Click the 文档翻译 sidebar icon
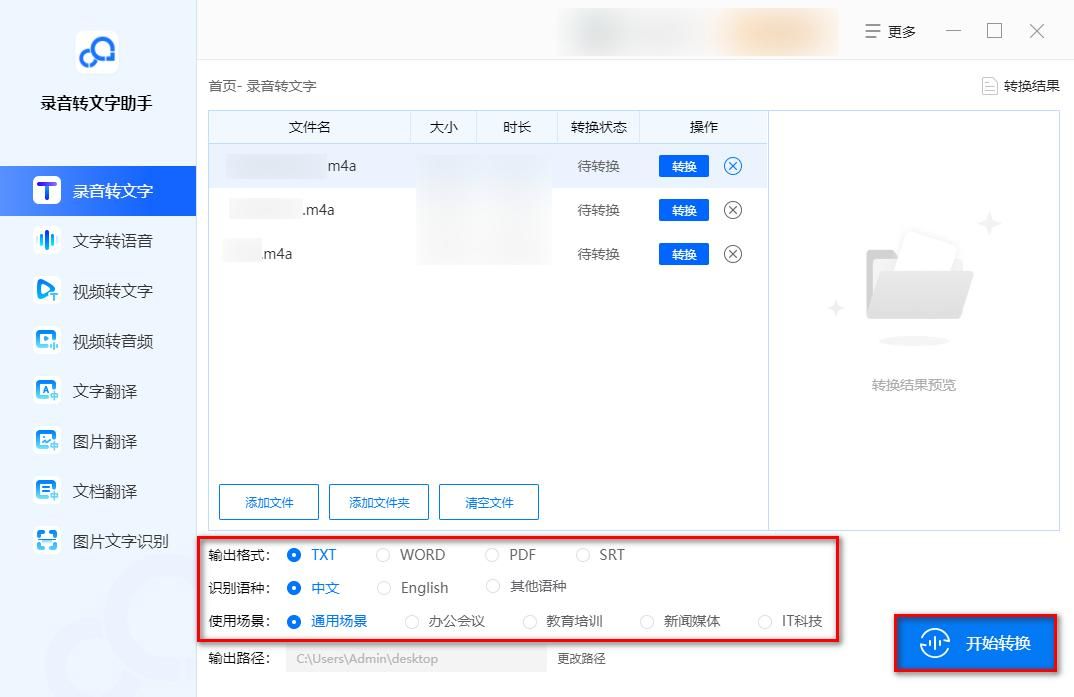This screenshot has width=1074, height=697. (47, 491)
